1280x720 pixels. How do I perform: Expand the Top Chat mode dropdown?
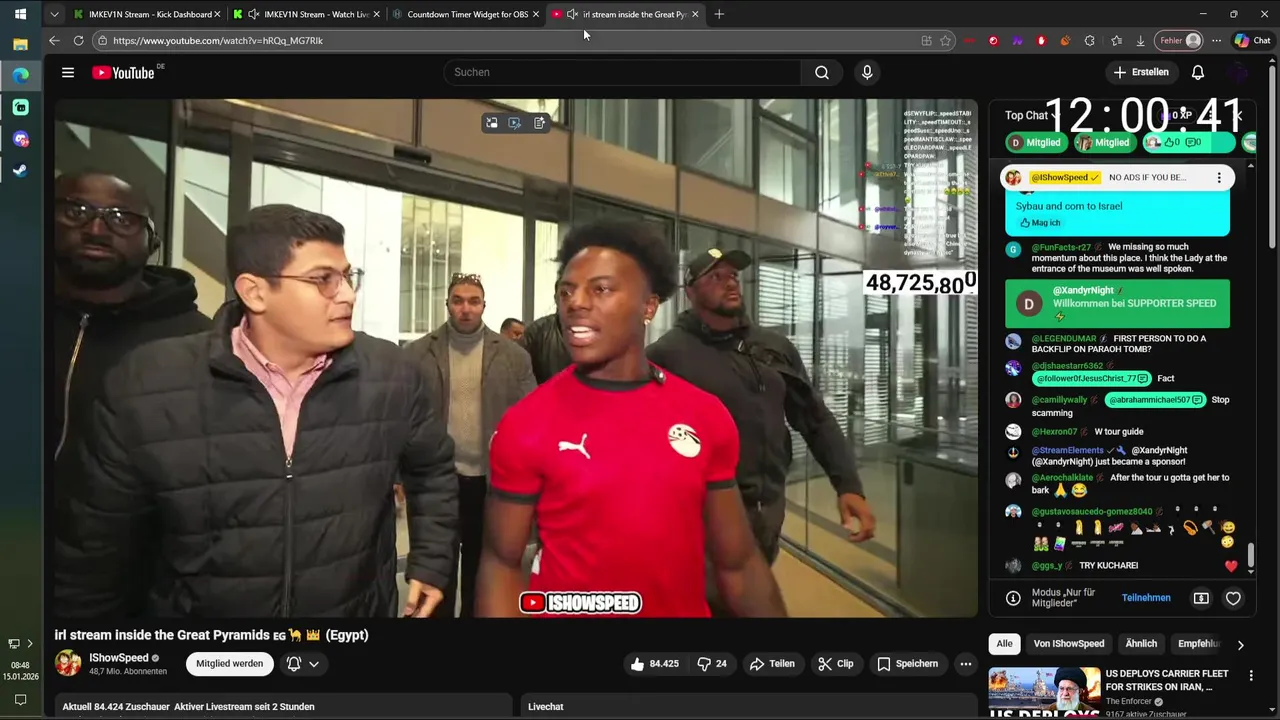tap(1030, 115)
